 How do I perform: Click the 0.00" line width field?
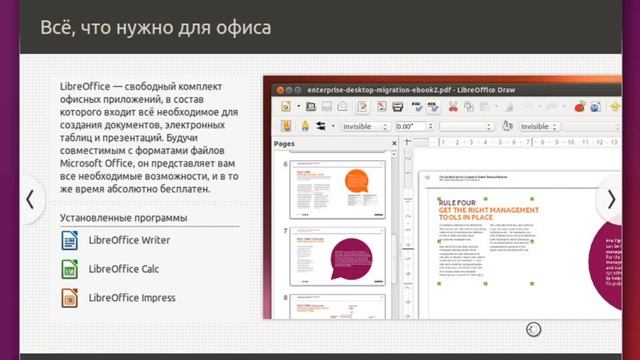tap(411, 127)
